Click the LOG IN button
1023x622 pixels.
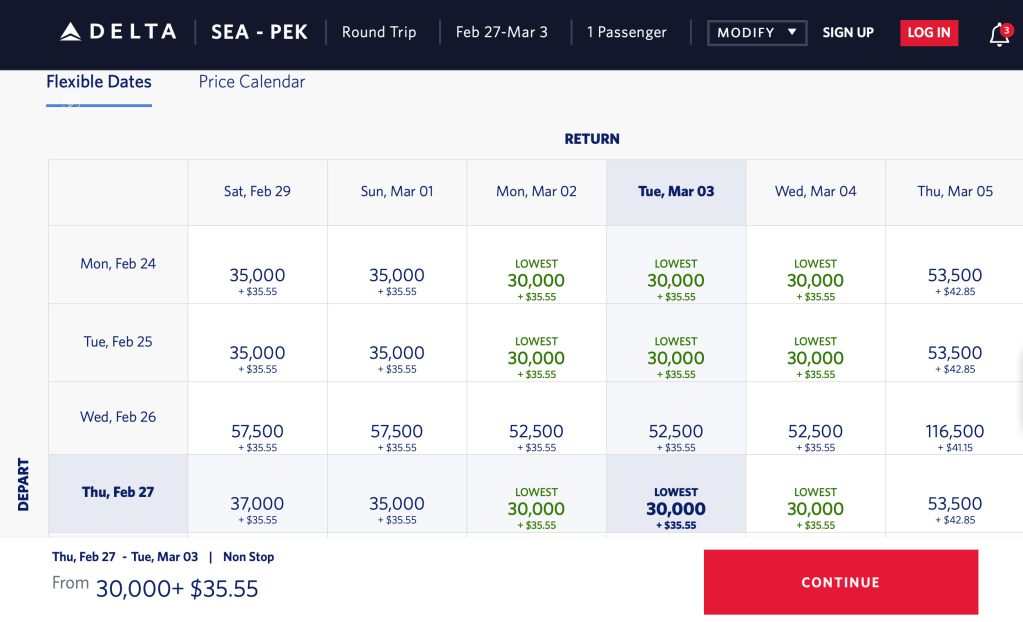929,32
